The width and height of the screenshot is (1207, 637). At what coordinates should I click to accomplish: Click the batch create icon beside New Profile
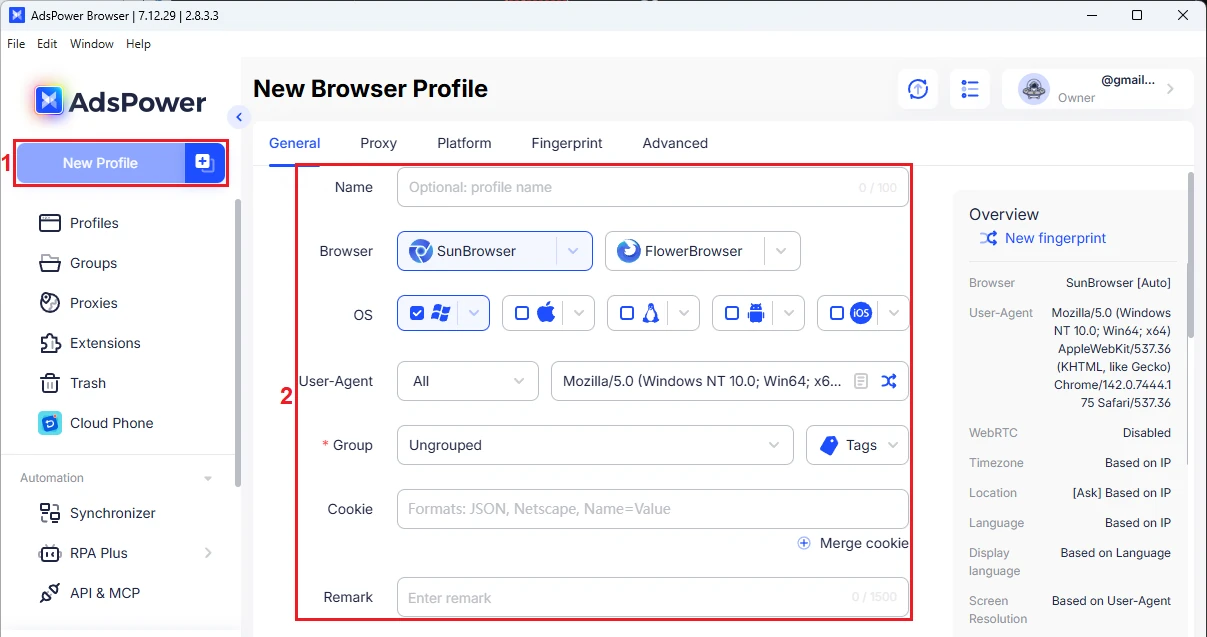point(203,163)
